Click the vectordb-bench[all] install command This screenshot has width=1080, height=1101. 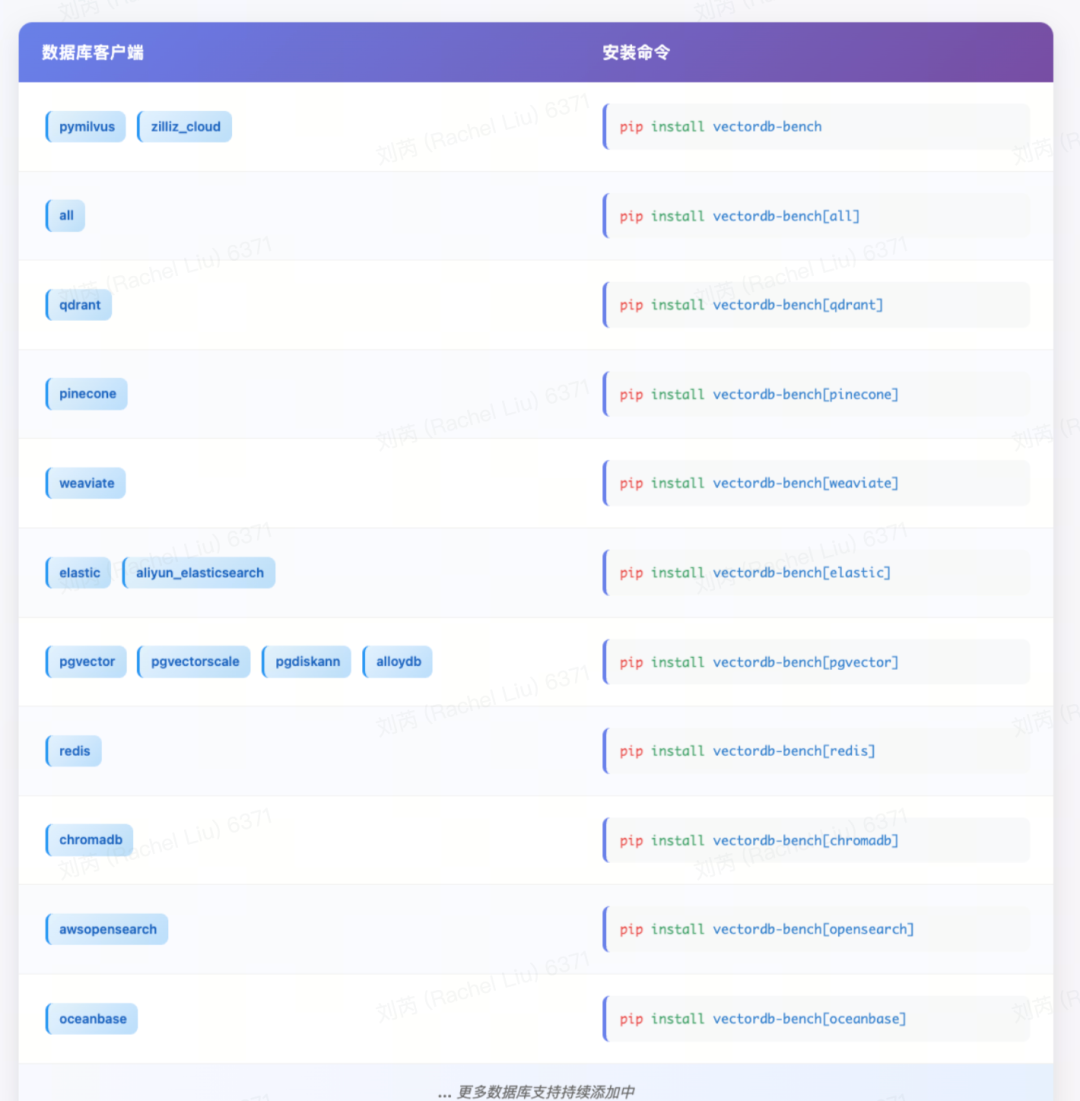[816, 216]
